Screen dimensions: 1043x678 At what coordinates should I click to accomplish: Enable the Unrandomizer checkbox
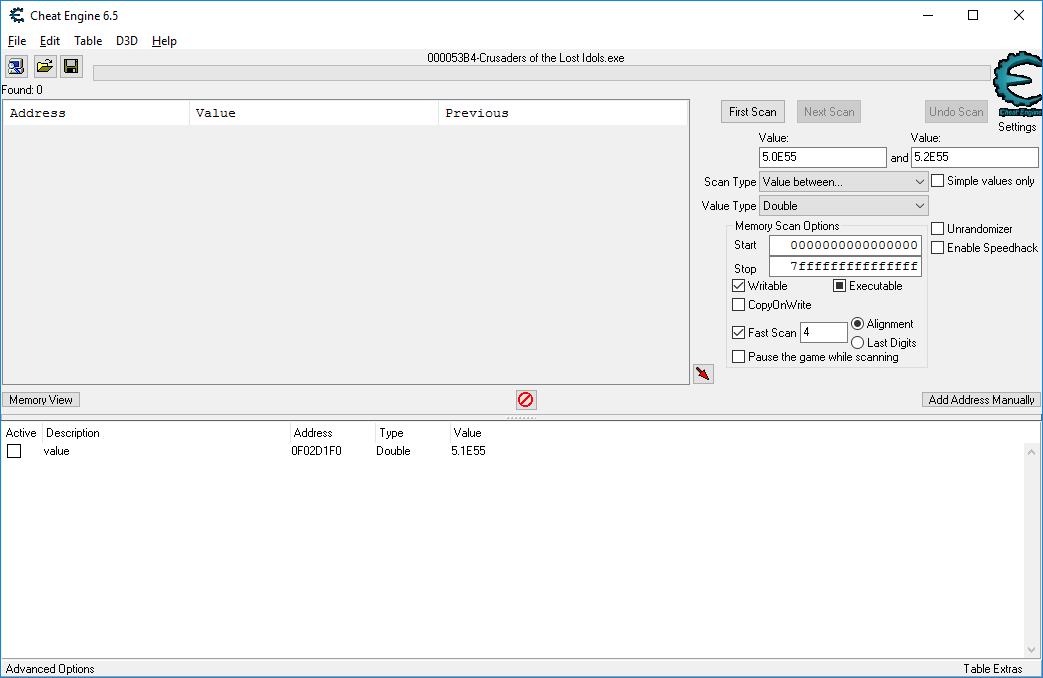938,229
